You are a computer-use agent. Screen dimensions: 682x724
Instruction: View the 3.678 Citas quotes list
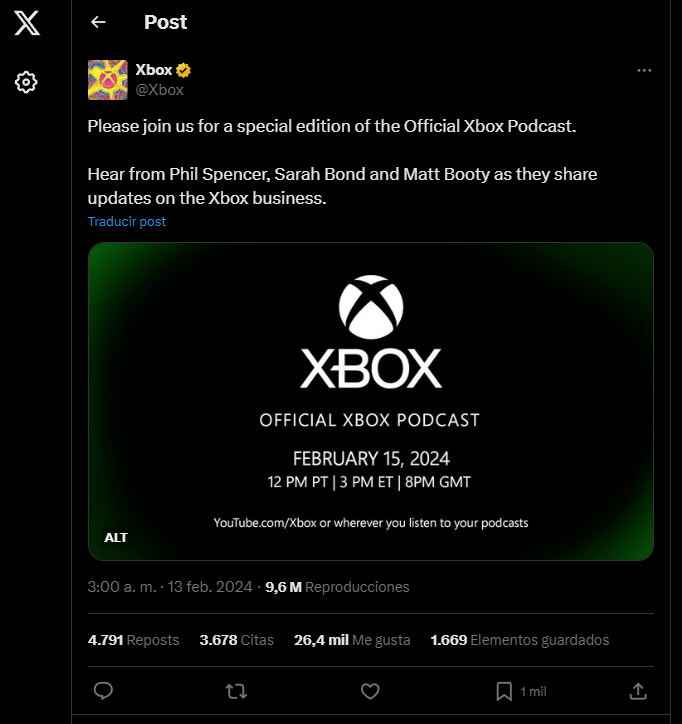click(236, 640)
